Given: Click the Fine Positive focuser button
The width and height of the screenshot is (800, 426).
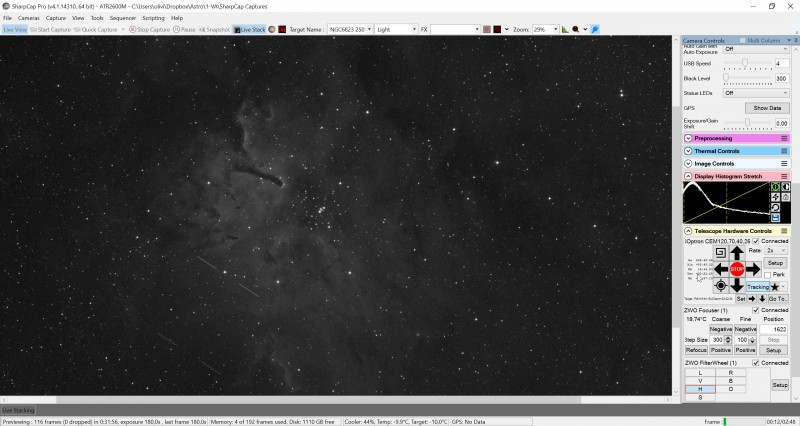Looking at the screenshot, I should 745,350.
